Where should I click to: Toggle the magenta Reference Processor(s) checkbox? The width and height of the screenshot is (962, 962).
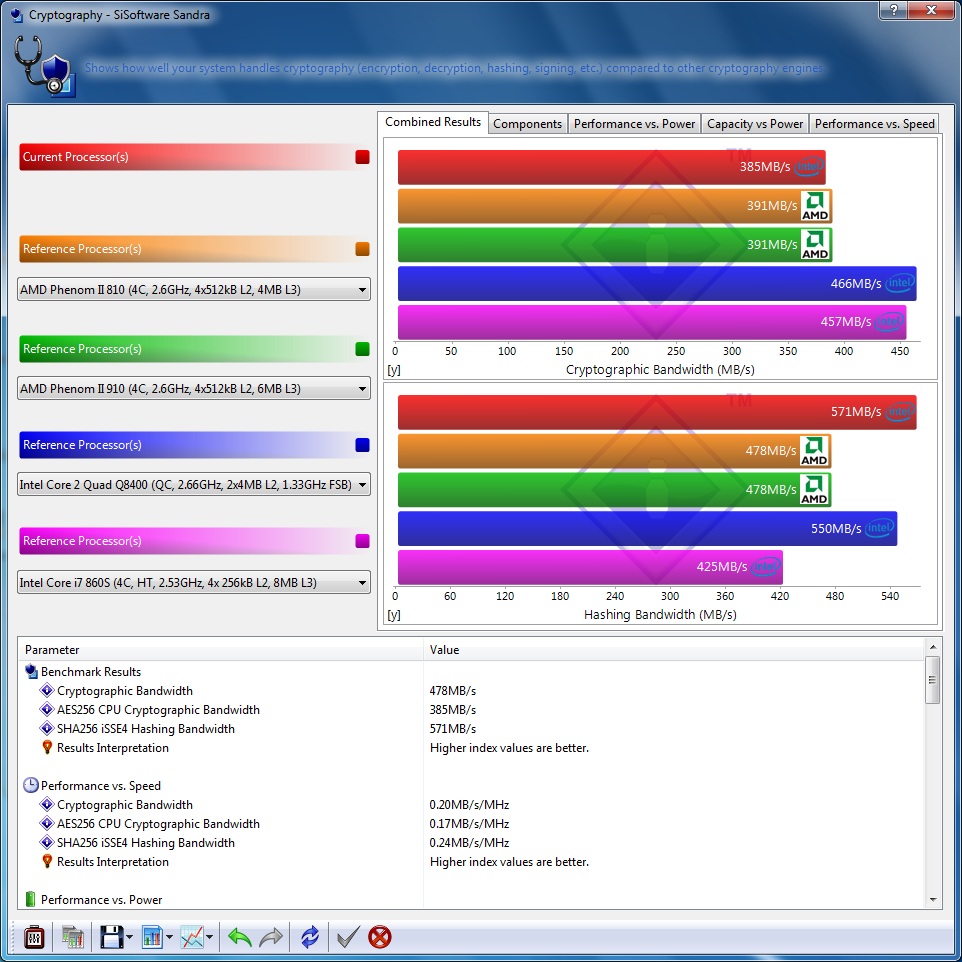(363, 541)
